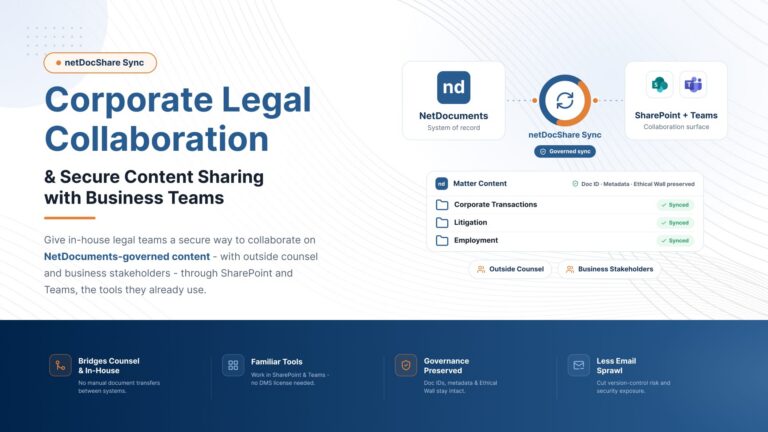
Task: Click the Corporate Legal Collaboration headline
Action: point(178,119)
